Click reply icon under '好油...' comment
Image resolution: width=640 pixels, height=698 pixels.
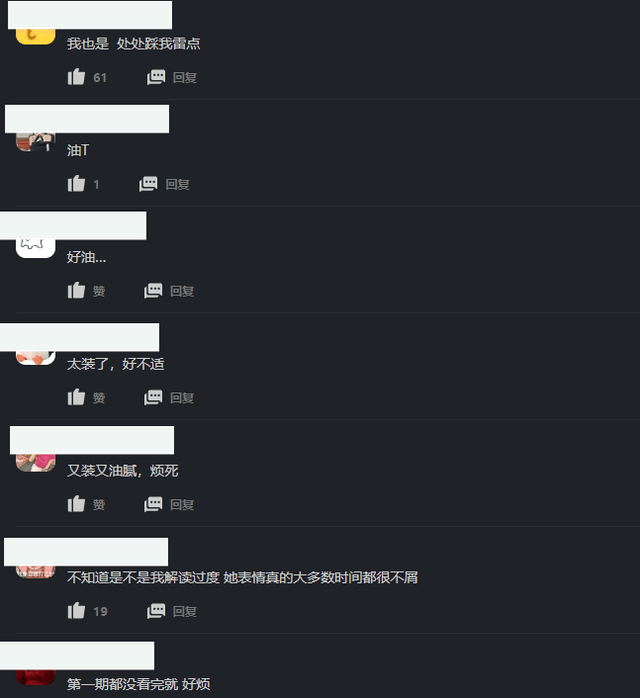pyautogui.click(x=153, y=291)
